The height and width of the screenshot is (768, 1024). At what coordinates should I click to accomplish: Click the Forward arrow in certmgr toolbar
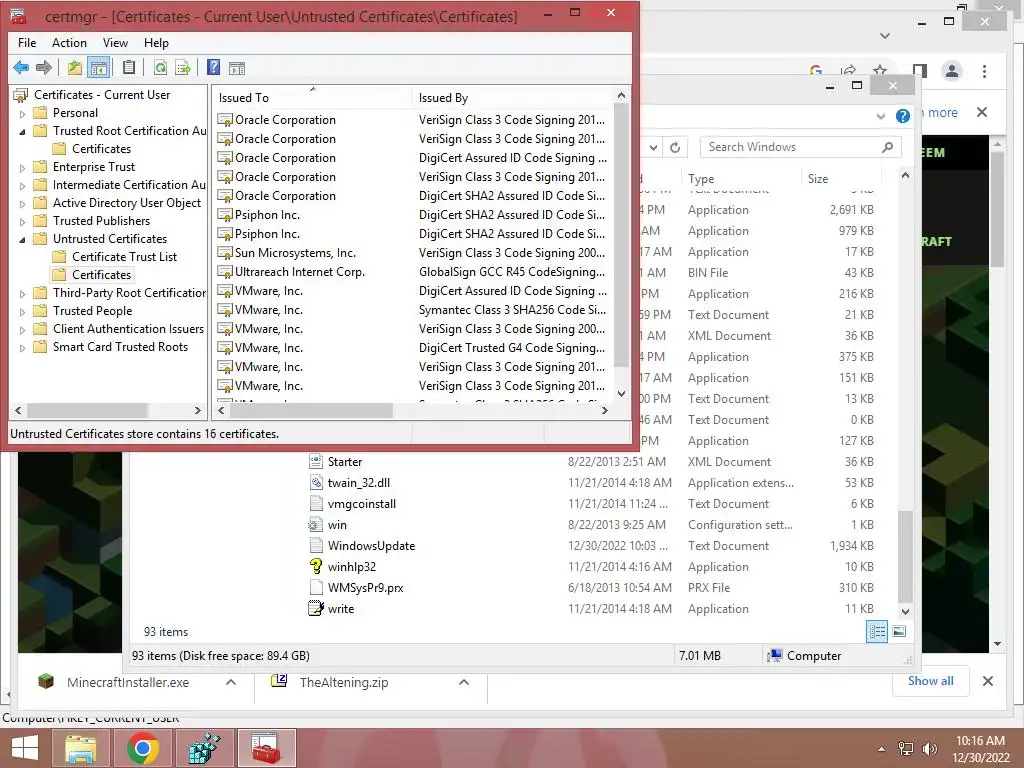[44, 67]
